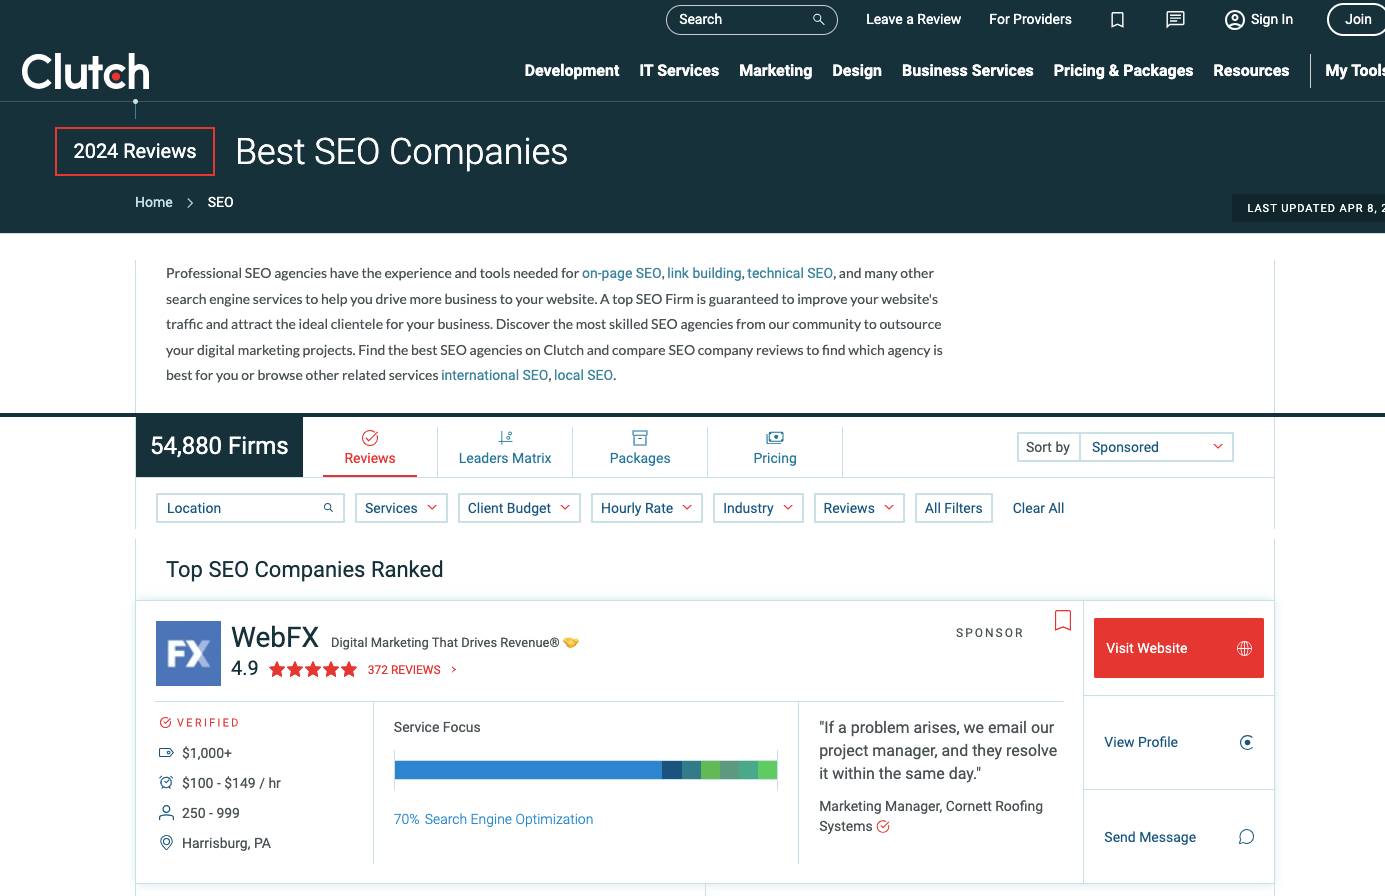Open the Design menu
The image size is (1385, 896).
857,71
